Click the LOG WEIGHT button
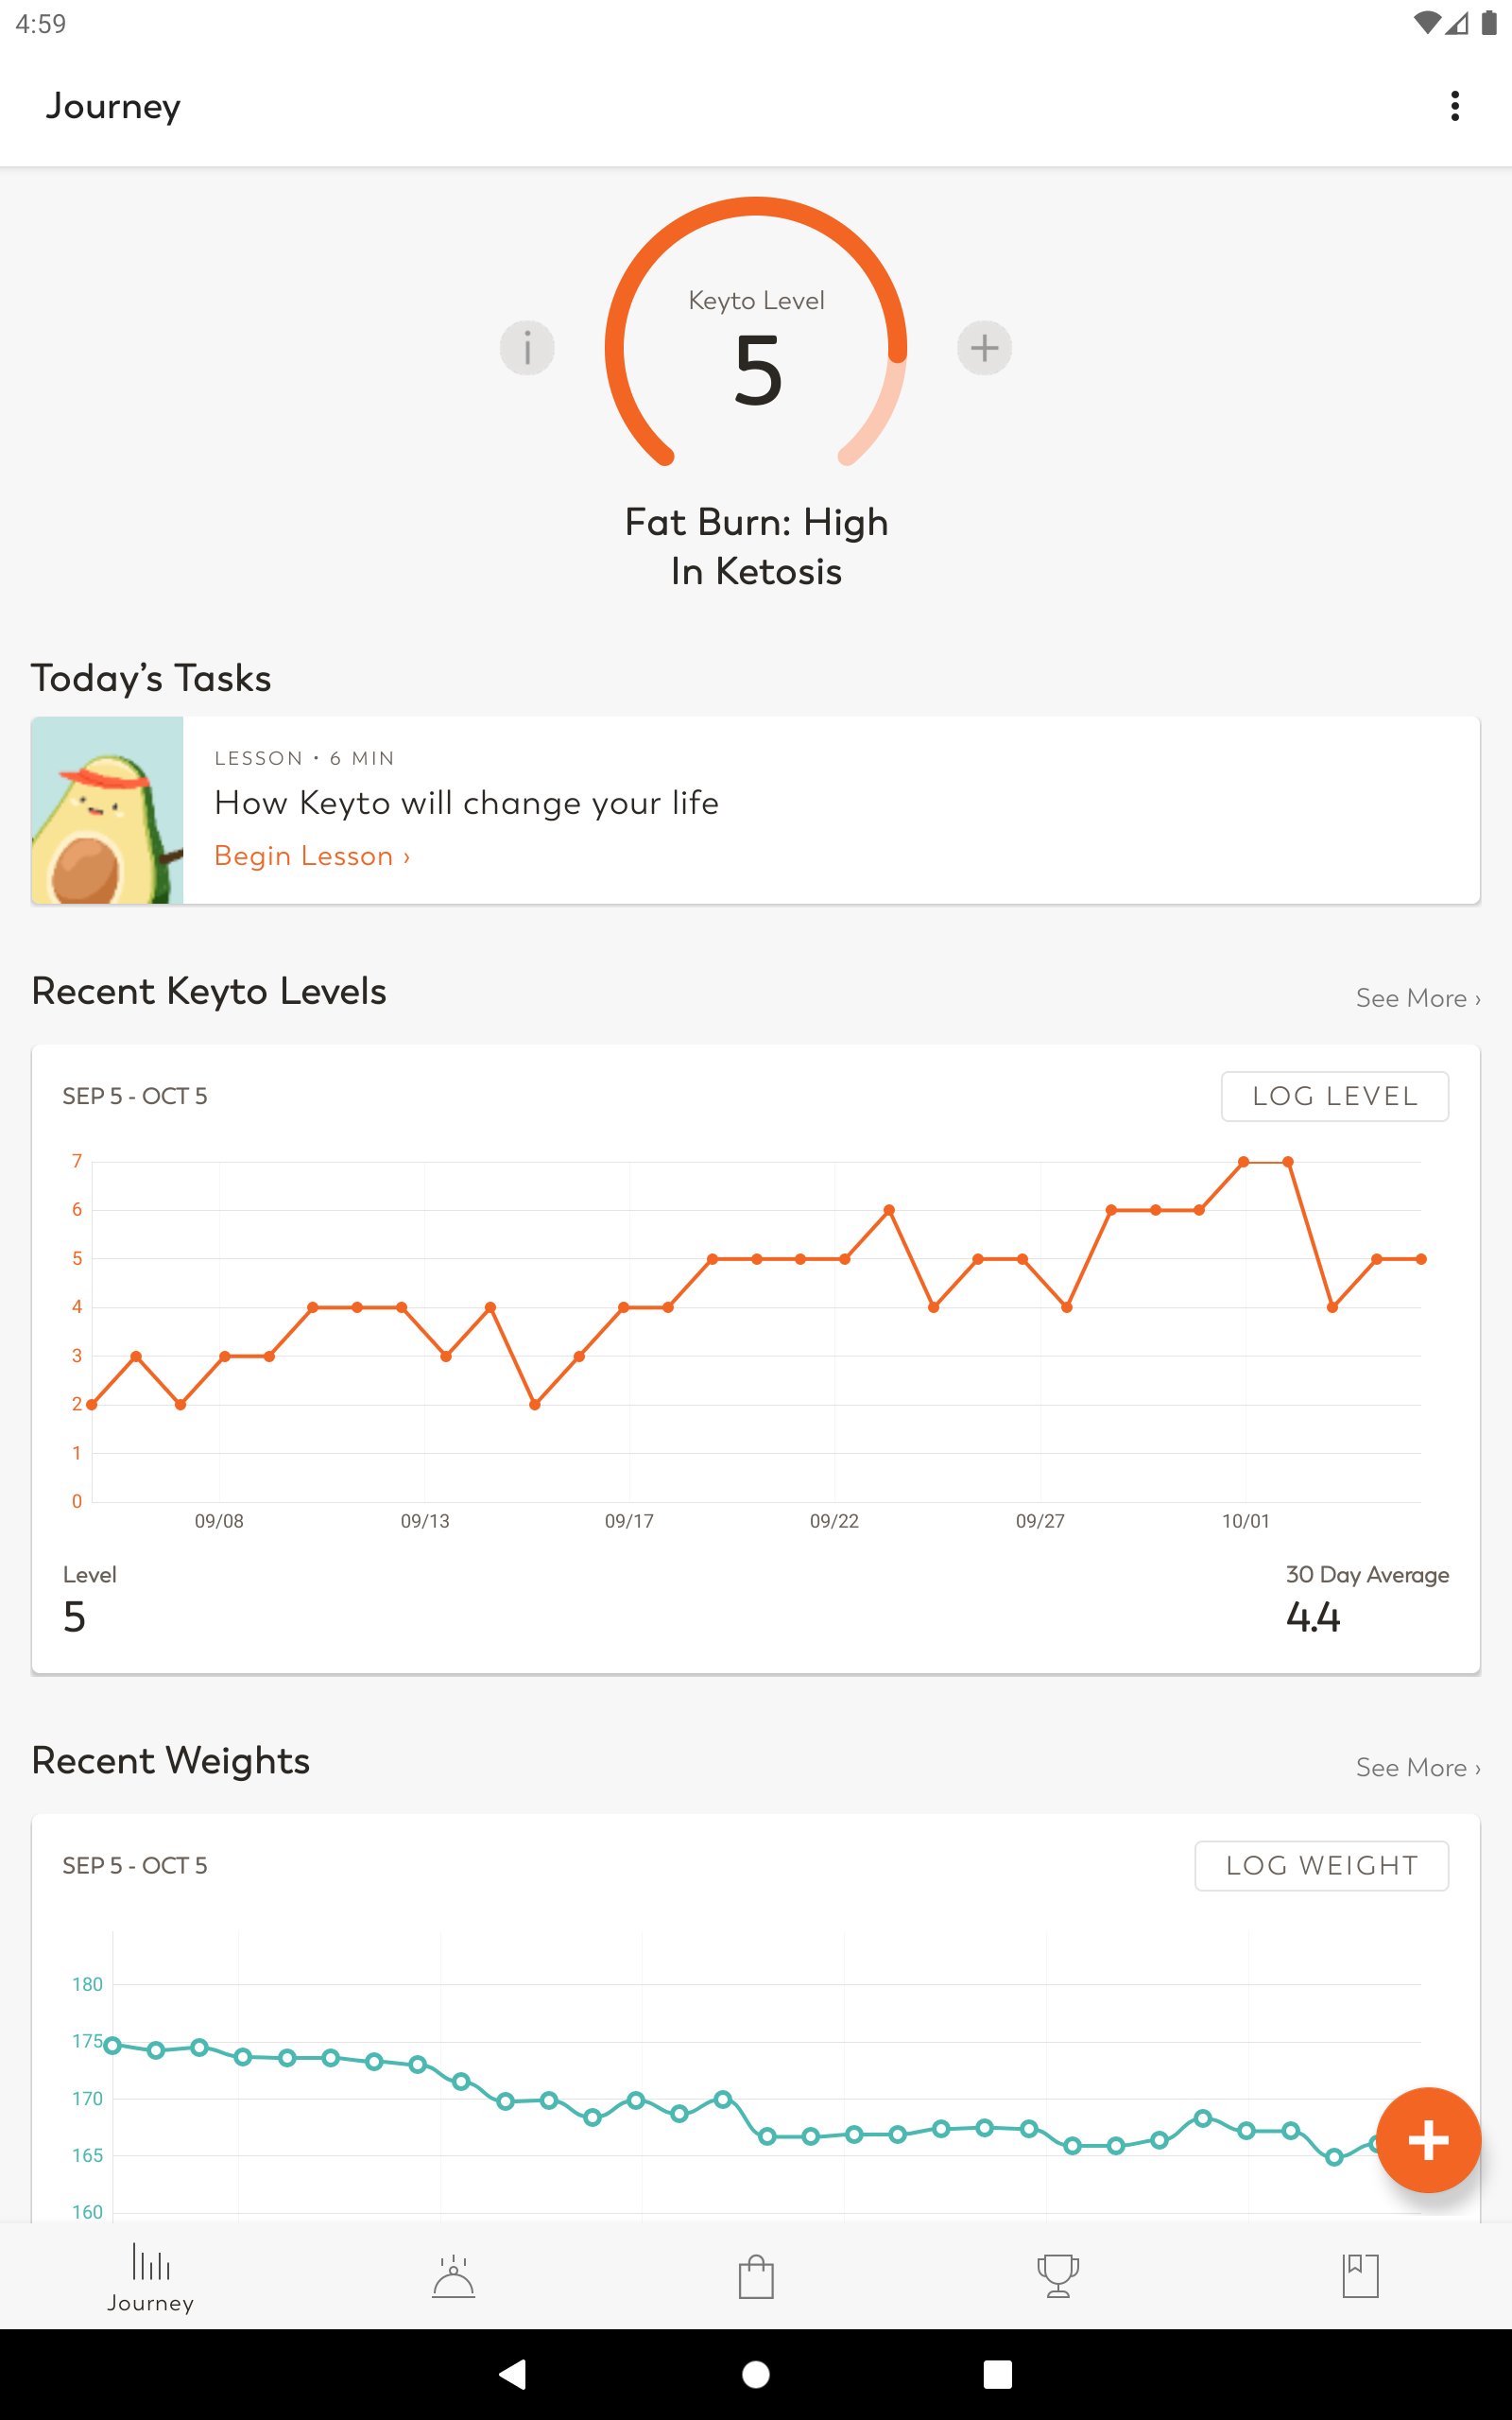The width and height of the screenshot is (1512, 2420). click(1321, 1866)
